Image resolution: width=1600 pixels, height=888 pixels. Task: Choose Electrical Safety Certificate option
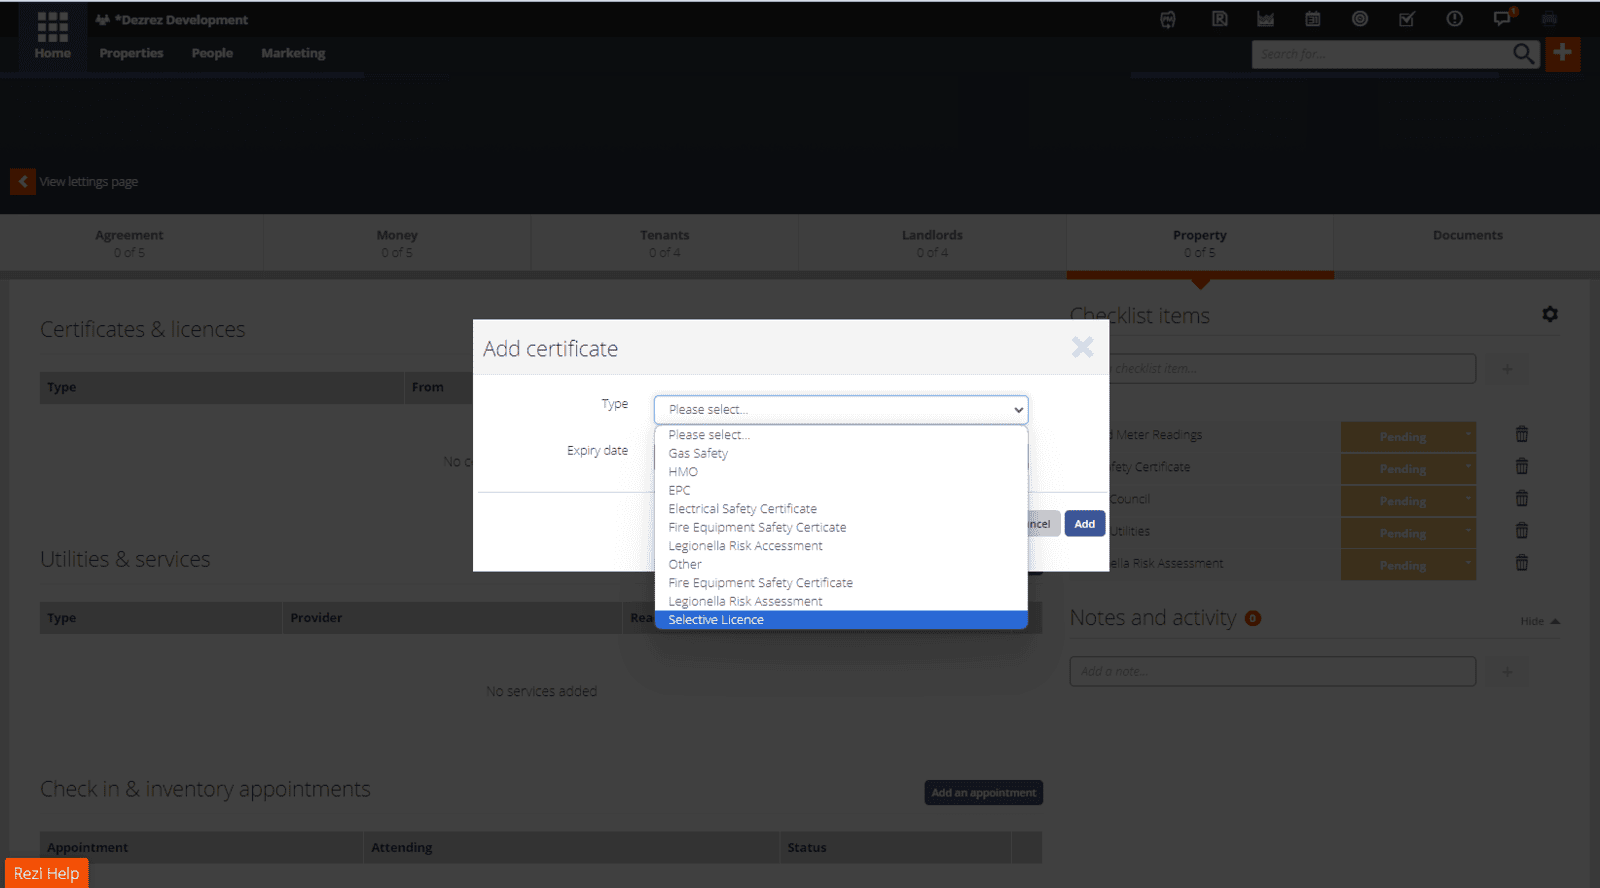(841, 509)
